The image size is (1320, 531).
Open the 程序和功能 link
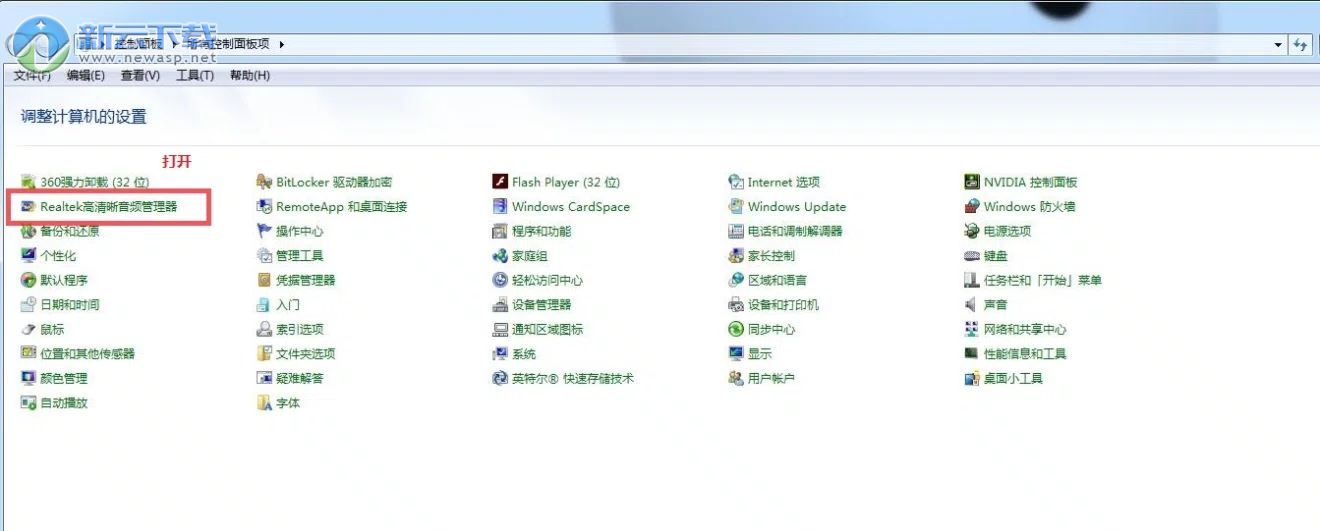[542, 231]
